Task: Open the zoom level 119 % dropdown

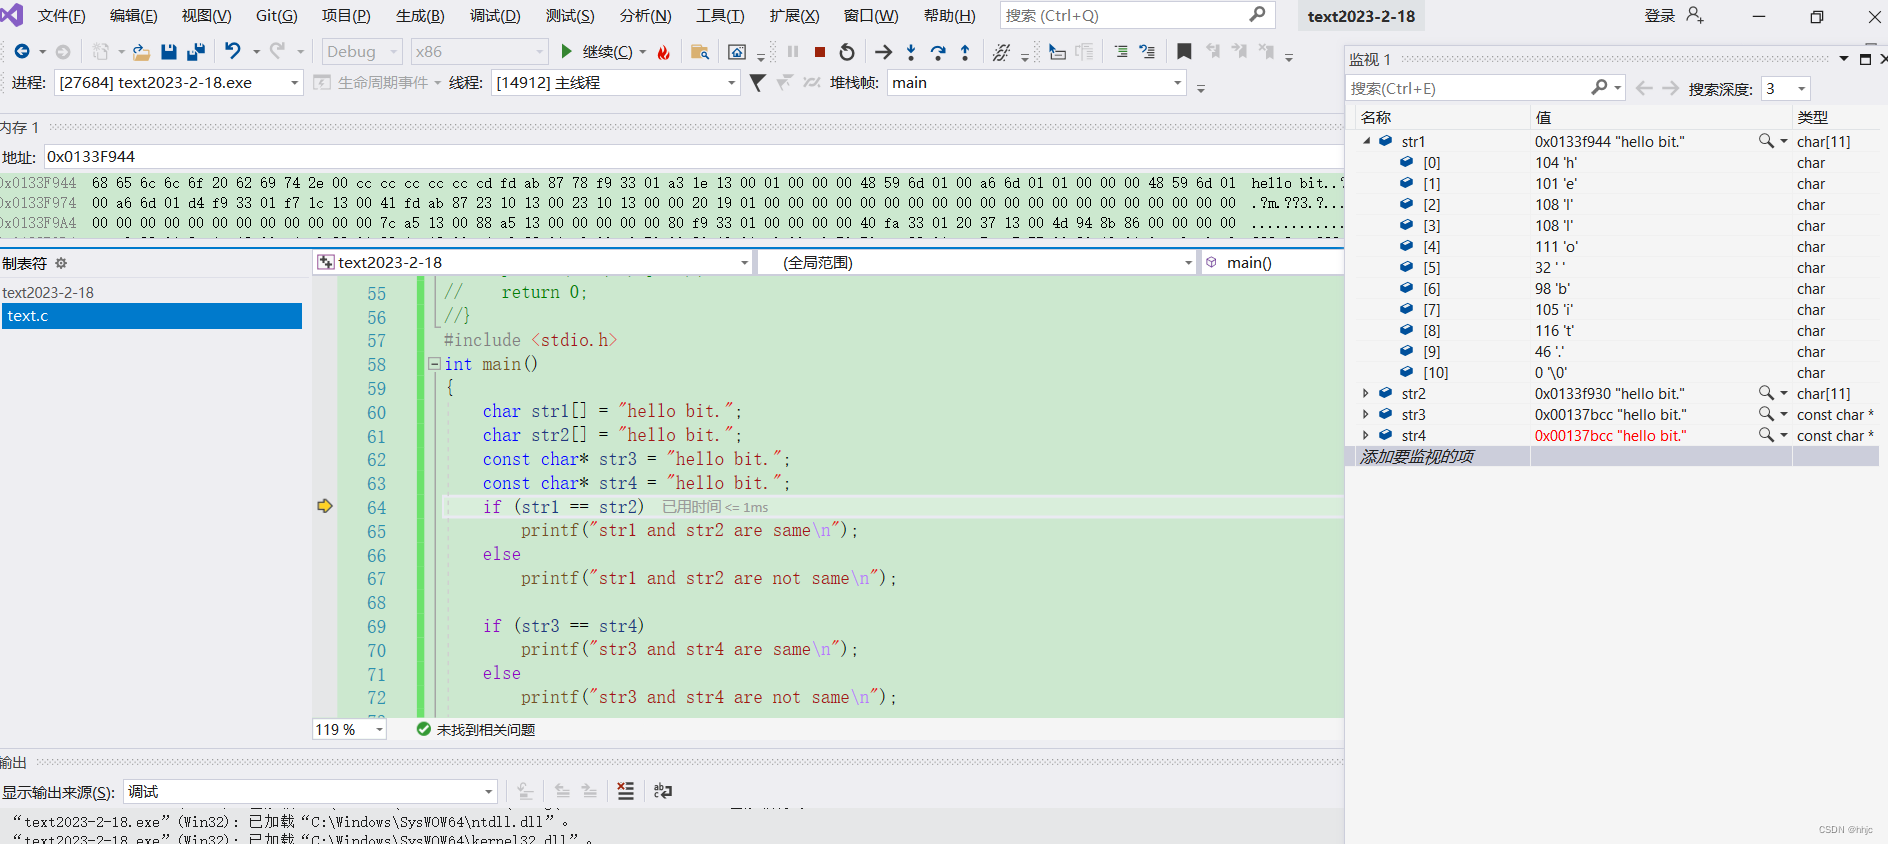Action: click(x=349, y=729)
